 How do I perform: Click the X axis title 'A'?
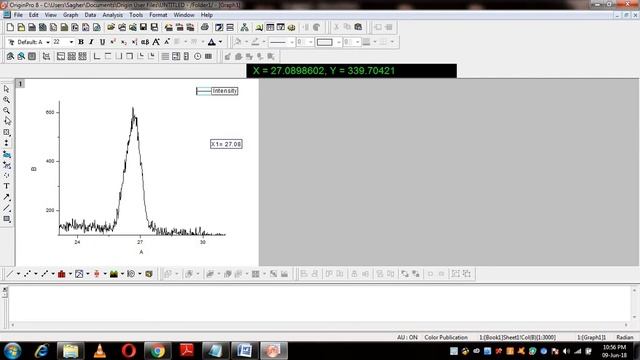pyautogui.click(x=141, y=252)
